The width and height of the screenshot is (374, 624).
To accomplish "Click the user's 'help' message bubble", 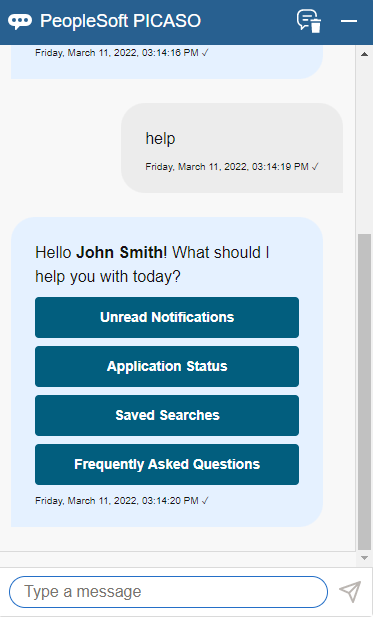I will 232,148.
